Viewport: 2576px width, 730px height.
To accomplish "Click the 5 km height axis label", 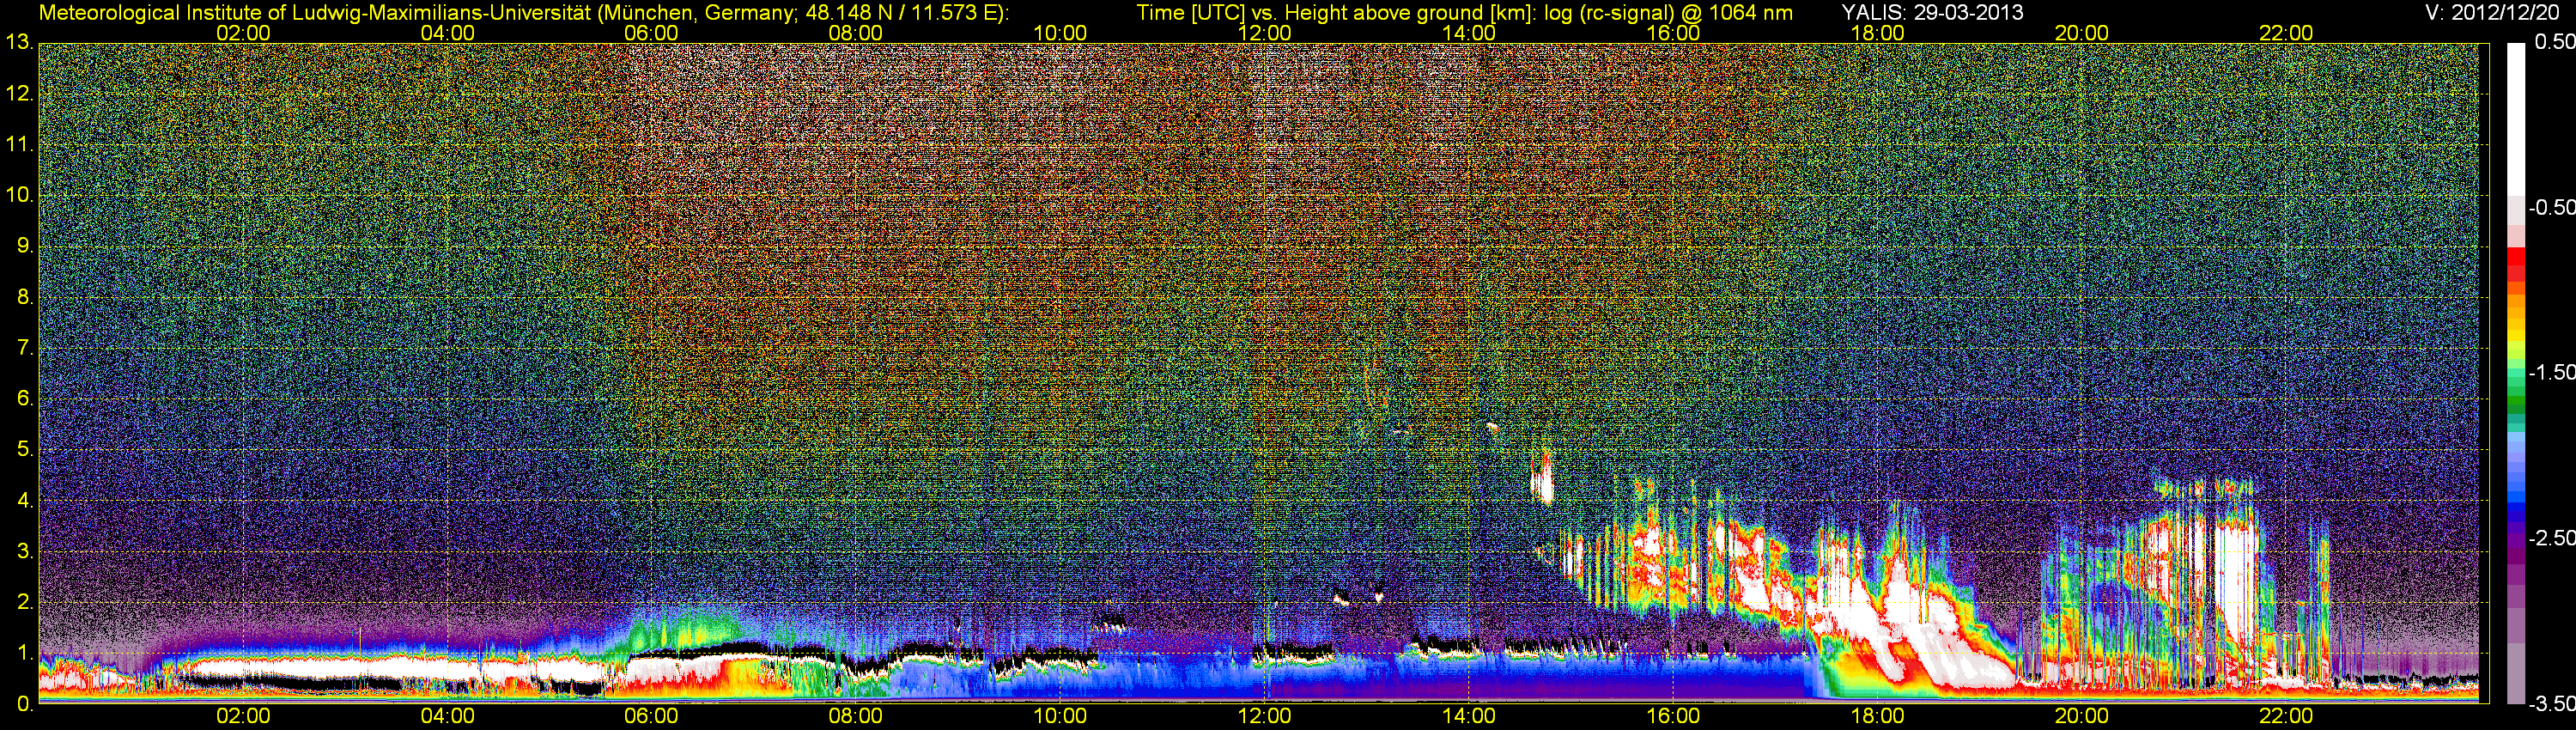I will (24, 450).
